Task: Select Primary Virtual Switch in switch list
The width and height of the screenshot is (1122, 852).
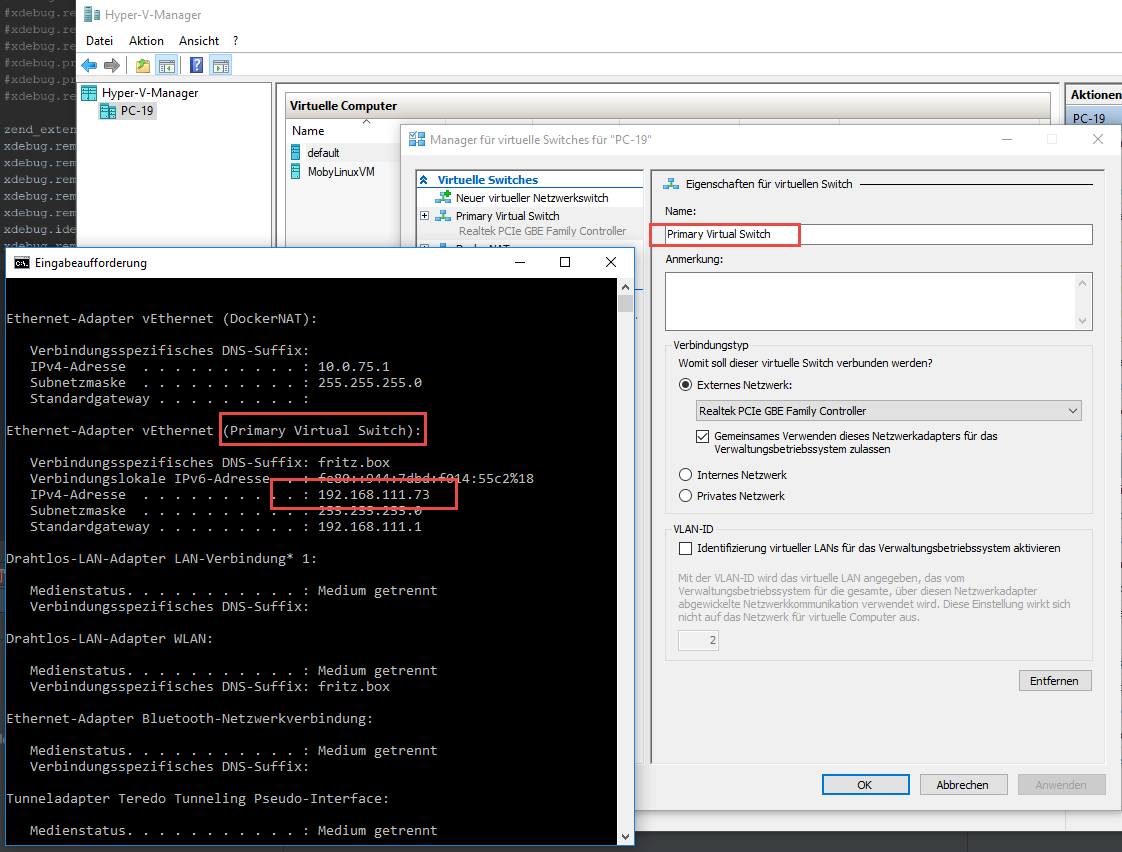Action: tap(507, 216)
